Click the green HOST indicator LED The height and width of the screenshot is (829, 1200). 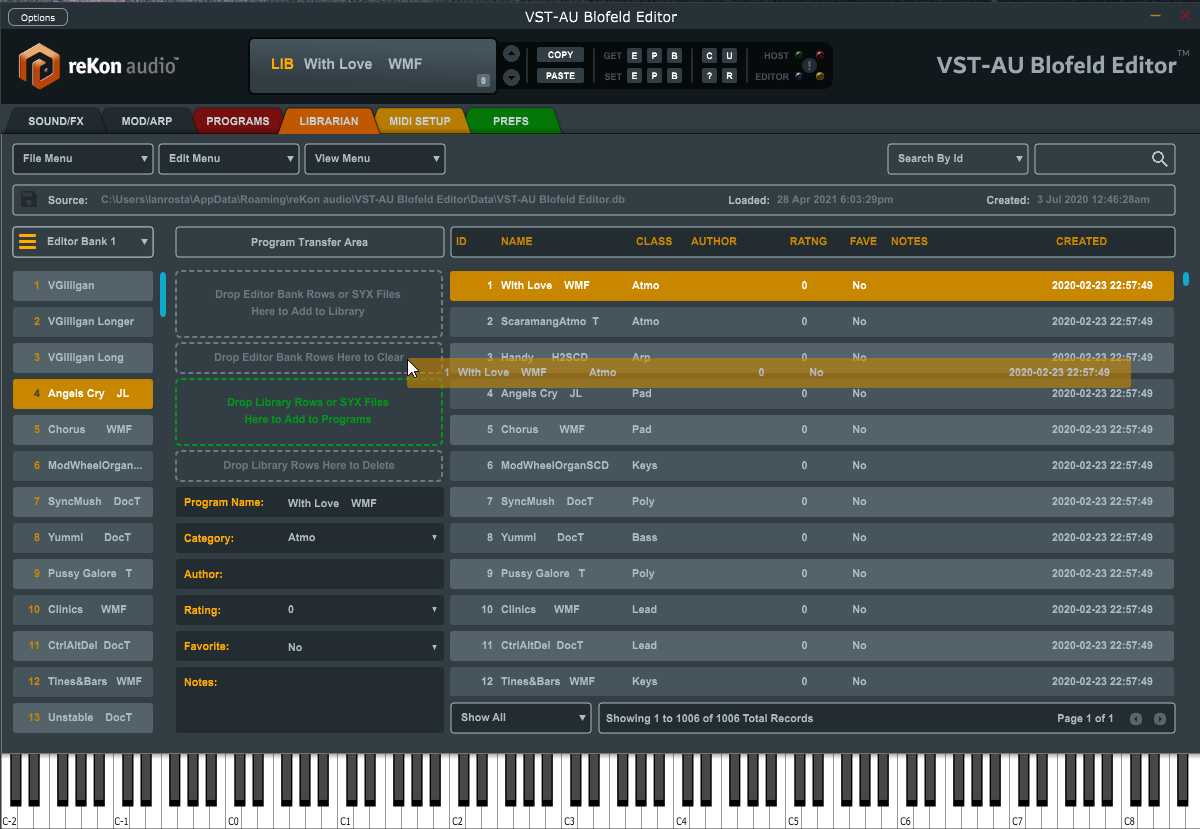tap(799, 55)
